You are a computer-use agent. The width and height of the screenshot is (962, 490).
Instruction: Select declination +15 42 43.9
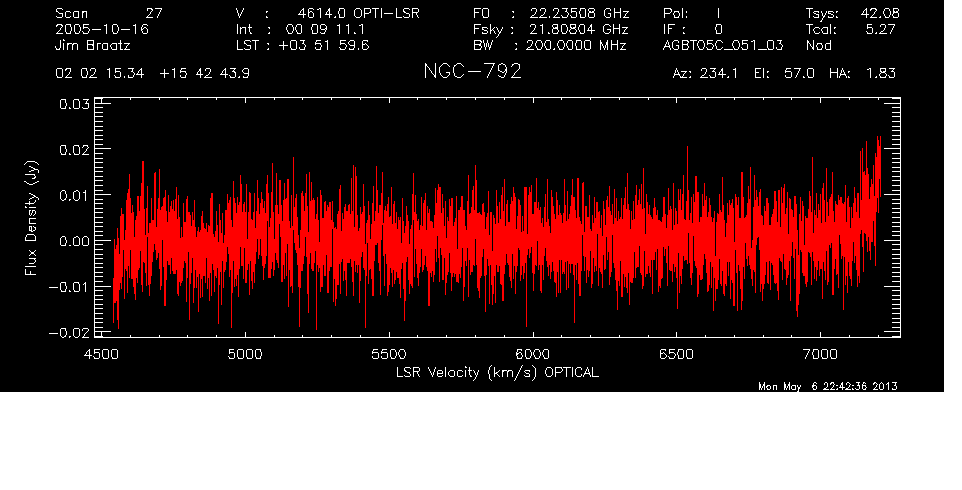[204, 74]
